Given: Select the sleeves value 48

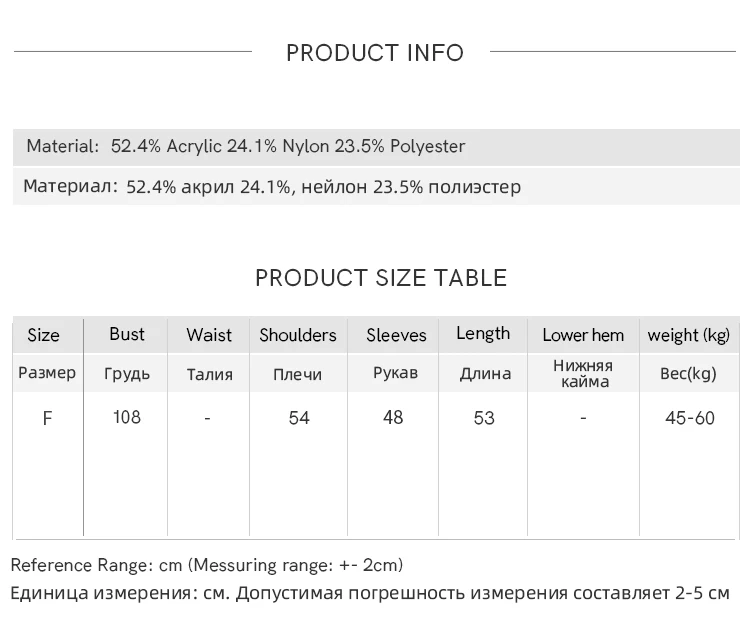Looking at the screenshot, I should tap(393, 418).
